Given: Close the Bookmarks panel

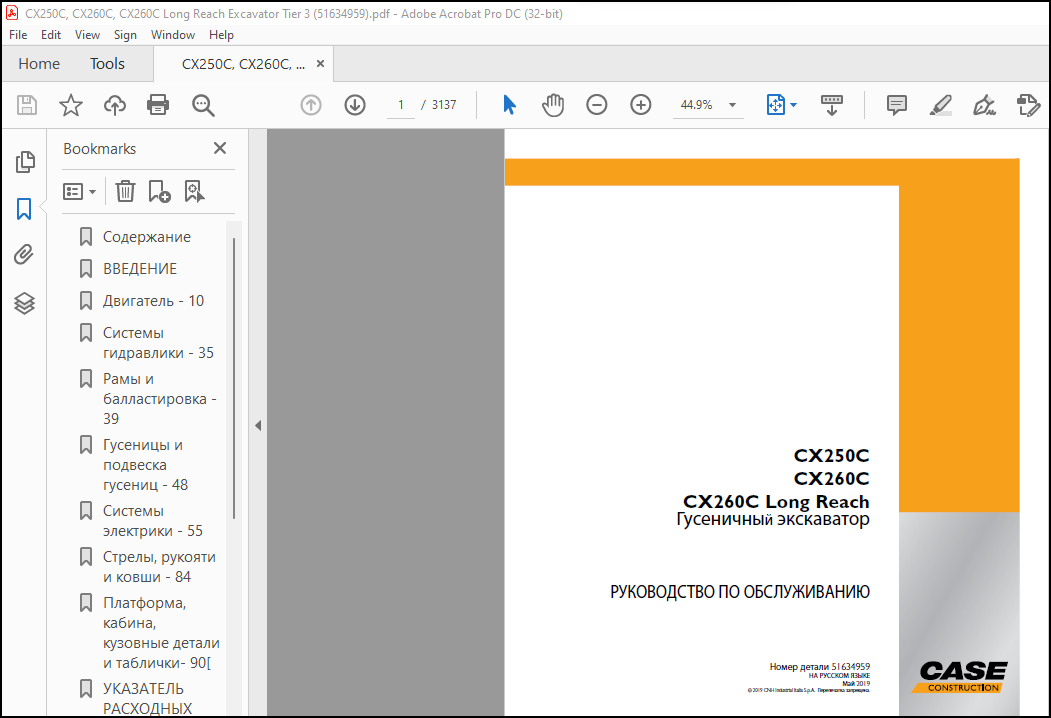Looking at the screenshot, I should pos(220,148).
